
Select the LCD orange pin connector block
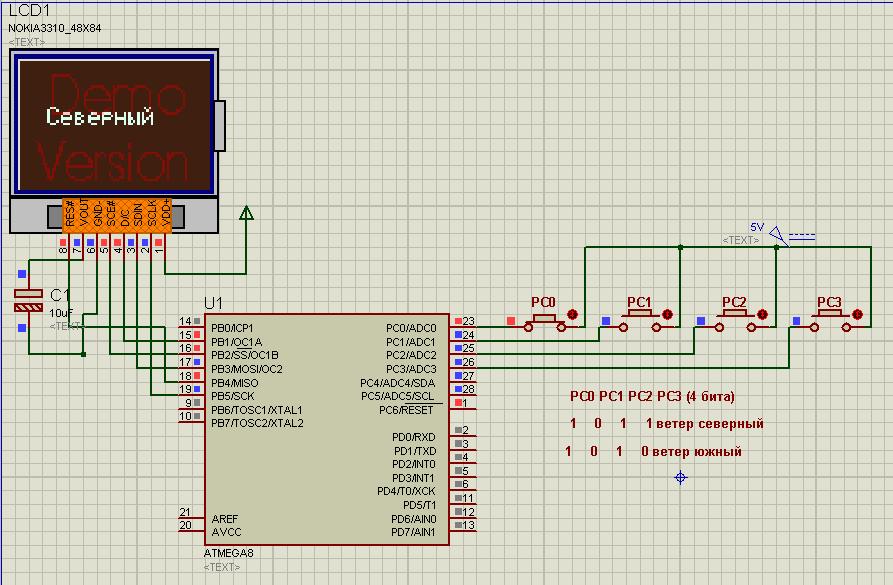click(x=117, y=215)
